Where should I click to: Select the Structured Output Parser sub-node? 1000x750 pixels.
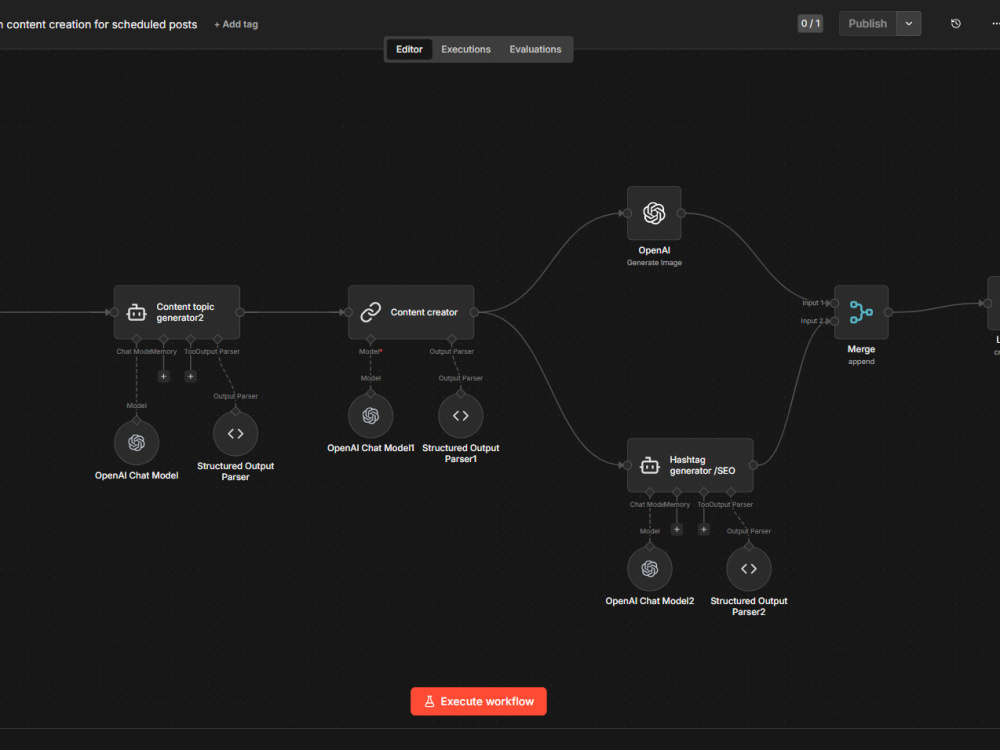(235, 434)
